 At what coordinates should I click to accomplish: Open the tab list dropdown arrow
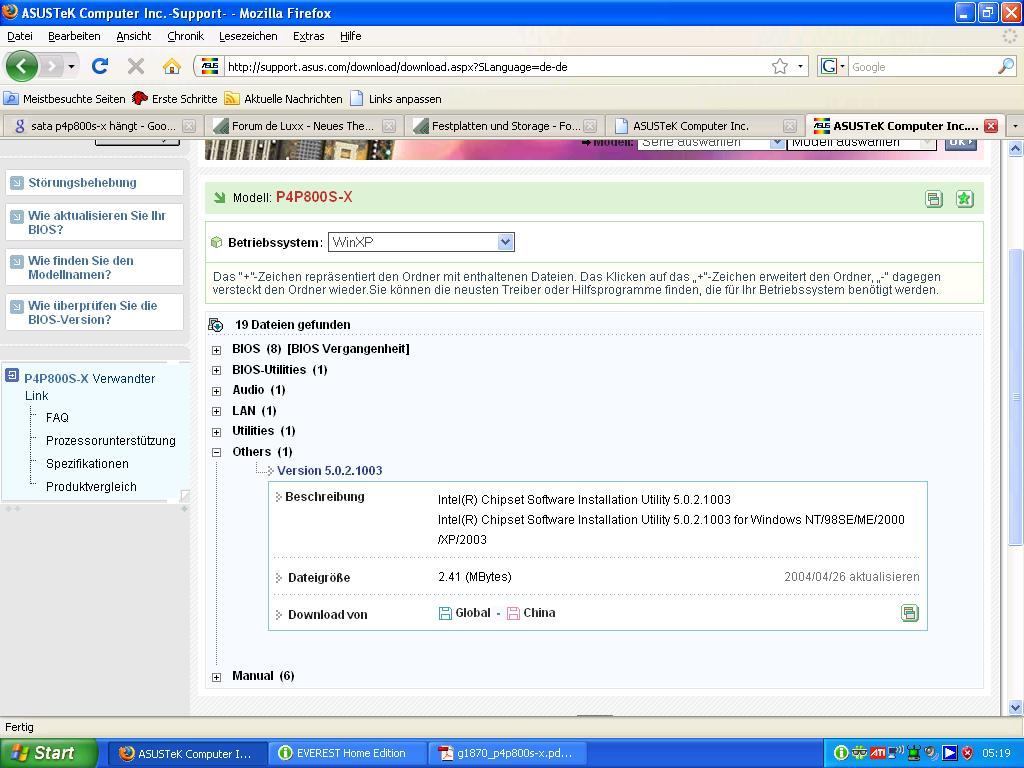tap(1015, 126)
